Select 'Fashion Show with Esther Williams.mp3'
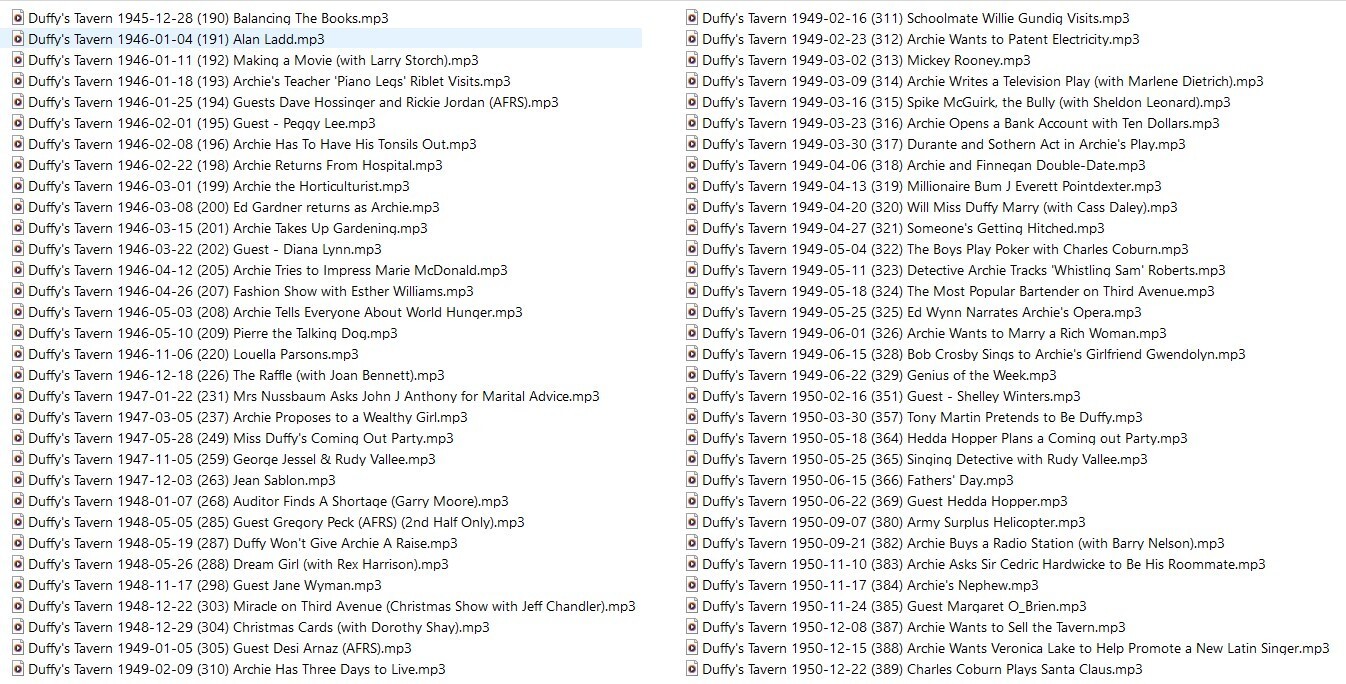The height and width of the screenshot is (684, 1346). tap(251, 291)
